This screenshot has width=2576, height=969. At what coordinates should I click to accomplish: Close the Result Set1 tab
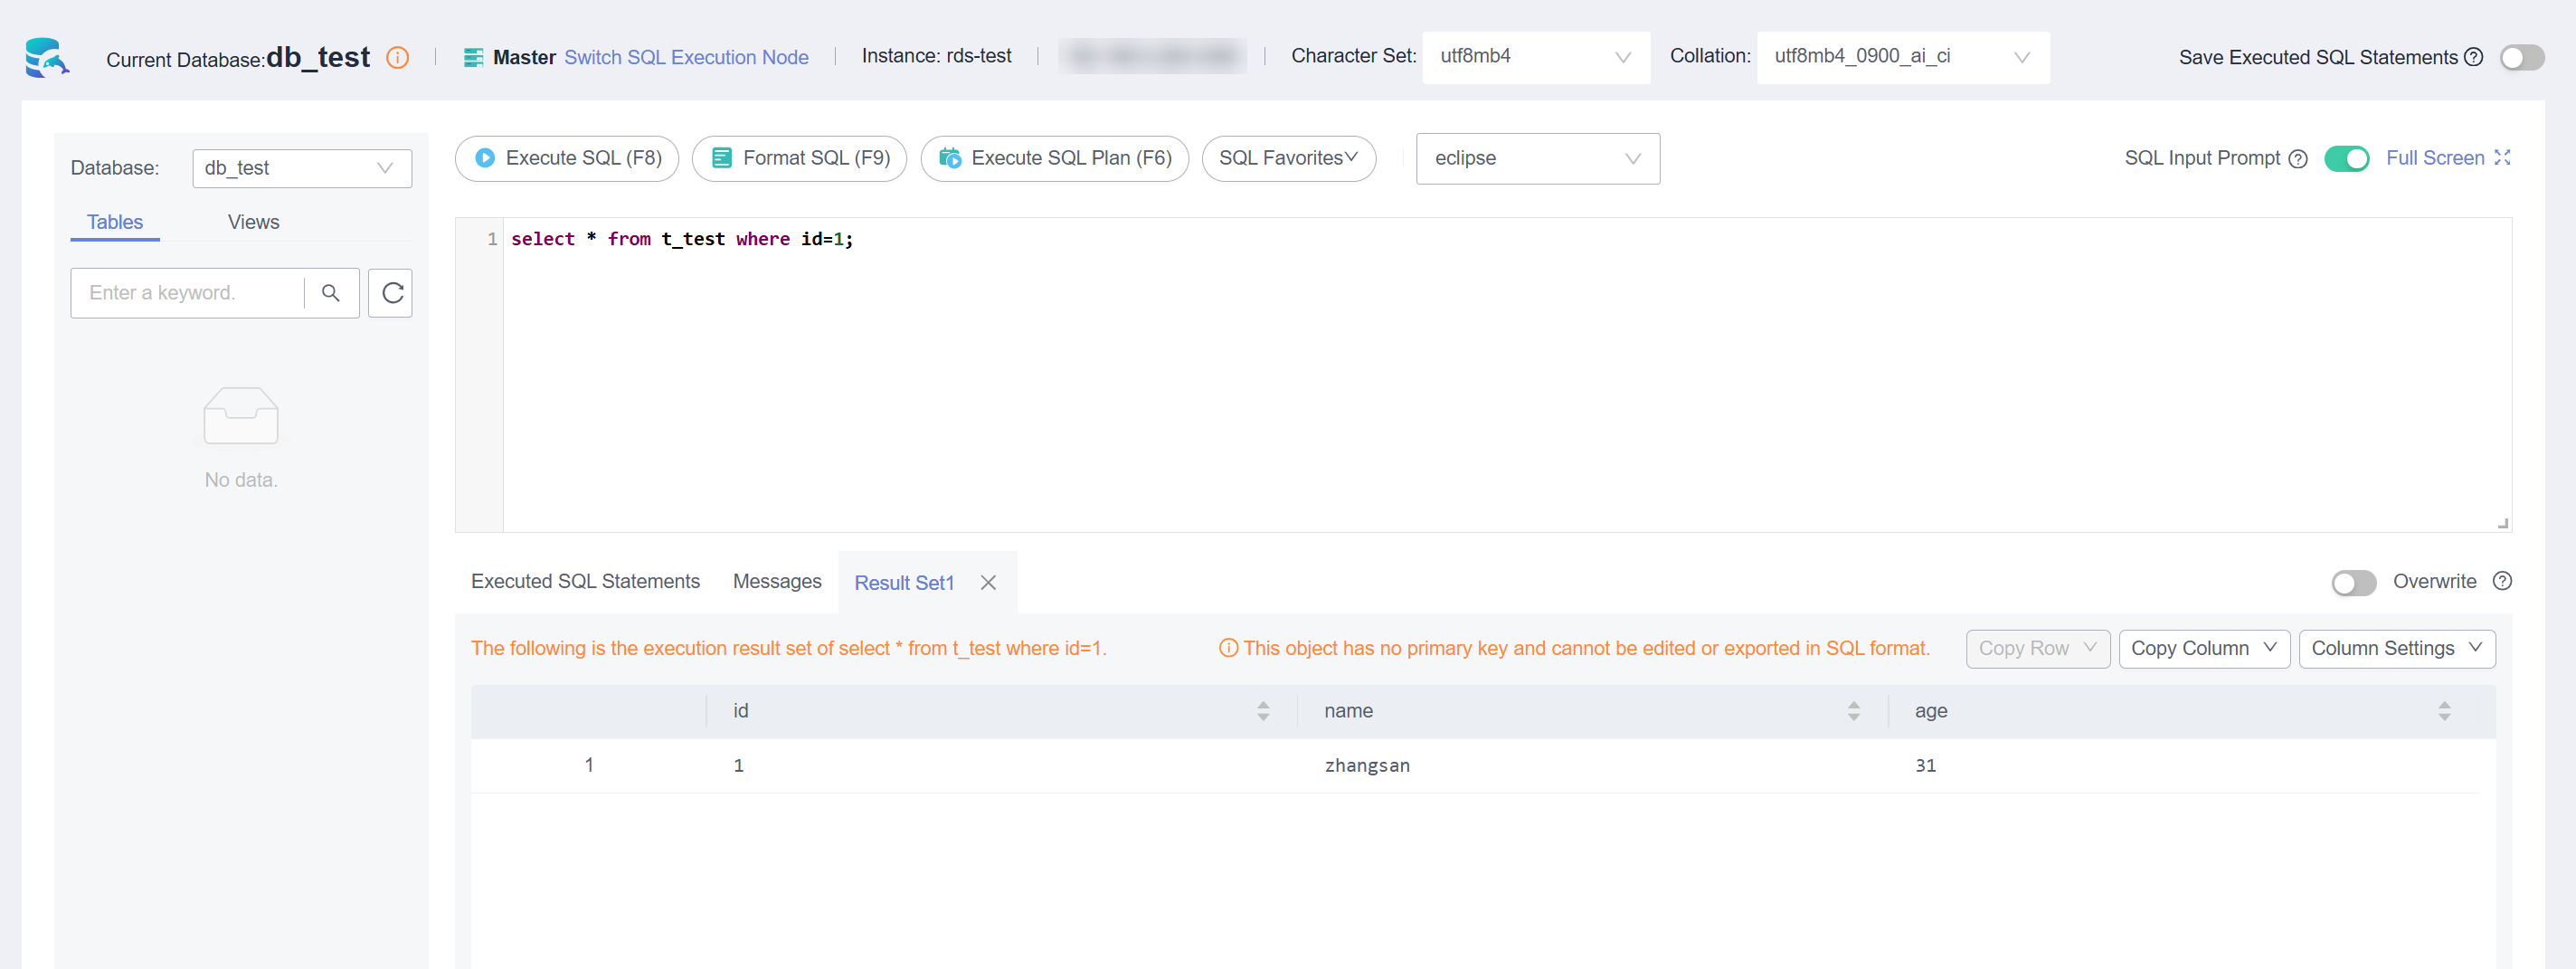point(988,583)
